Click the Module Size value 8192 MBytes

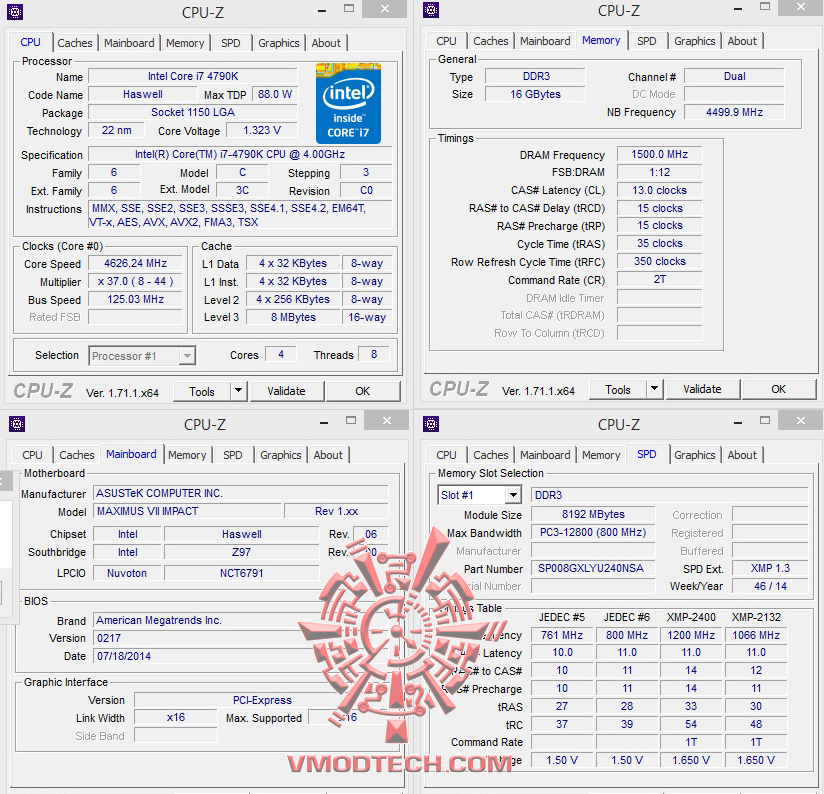[x=593, y=514]
